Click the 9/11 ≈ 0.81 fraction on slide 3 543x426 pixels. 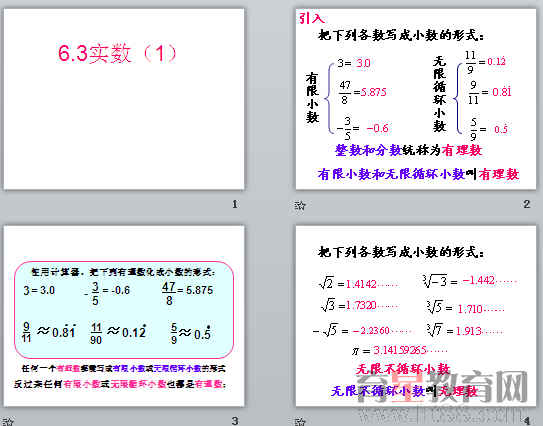tap(49, 332)
